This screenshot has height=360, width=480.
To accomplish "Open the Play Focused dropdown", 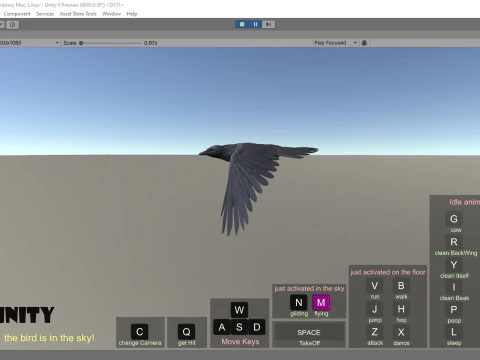I will [x=336, y=43].
